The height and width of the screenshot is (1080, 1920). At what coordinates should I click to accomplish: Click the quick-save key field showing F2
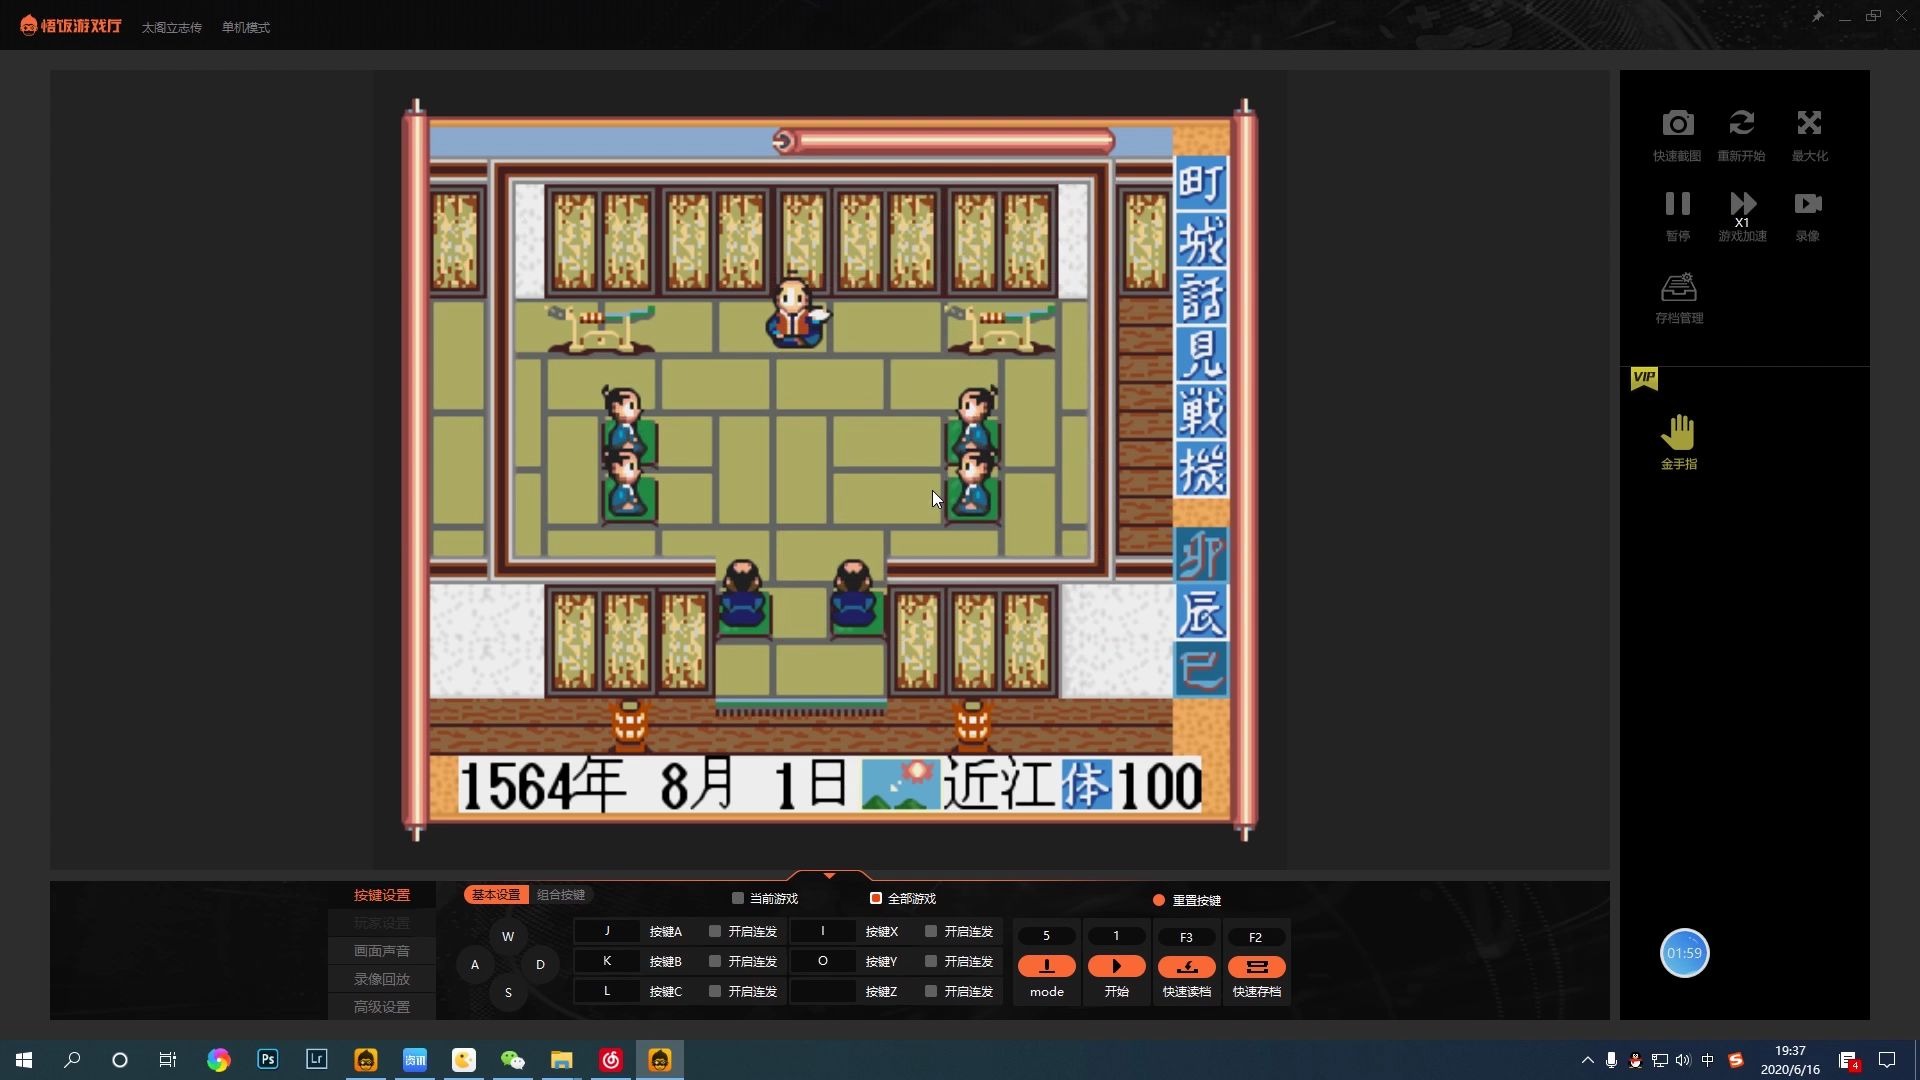point(1256,937)
